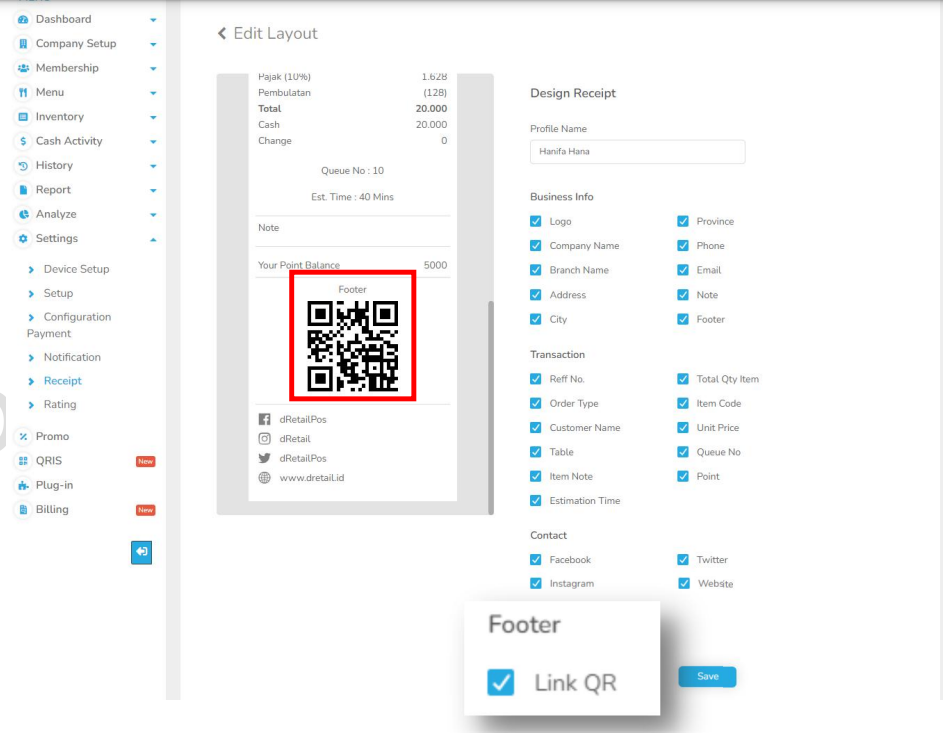
Task: Expand the Company Setup dropdown arrow
Action: coord(153,44)
